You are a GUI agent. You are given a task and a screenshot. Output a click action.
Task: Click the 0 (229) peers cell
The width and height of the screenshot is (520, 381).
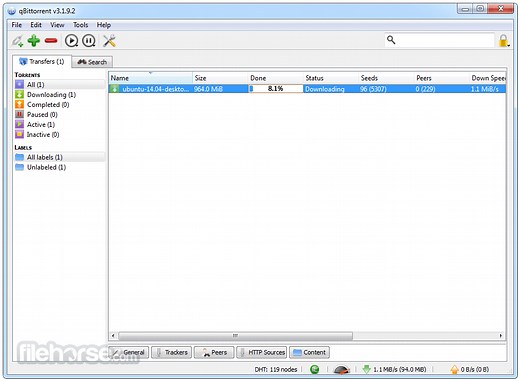point(425,89)
